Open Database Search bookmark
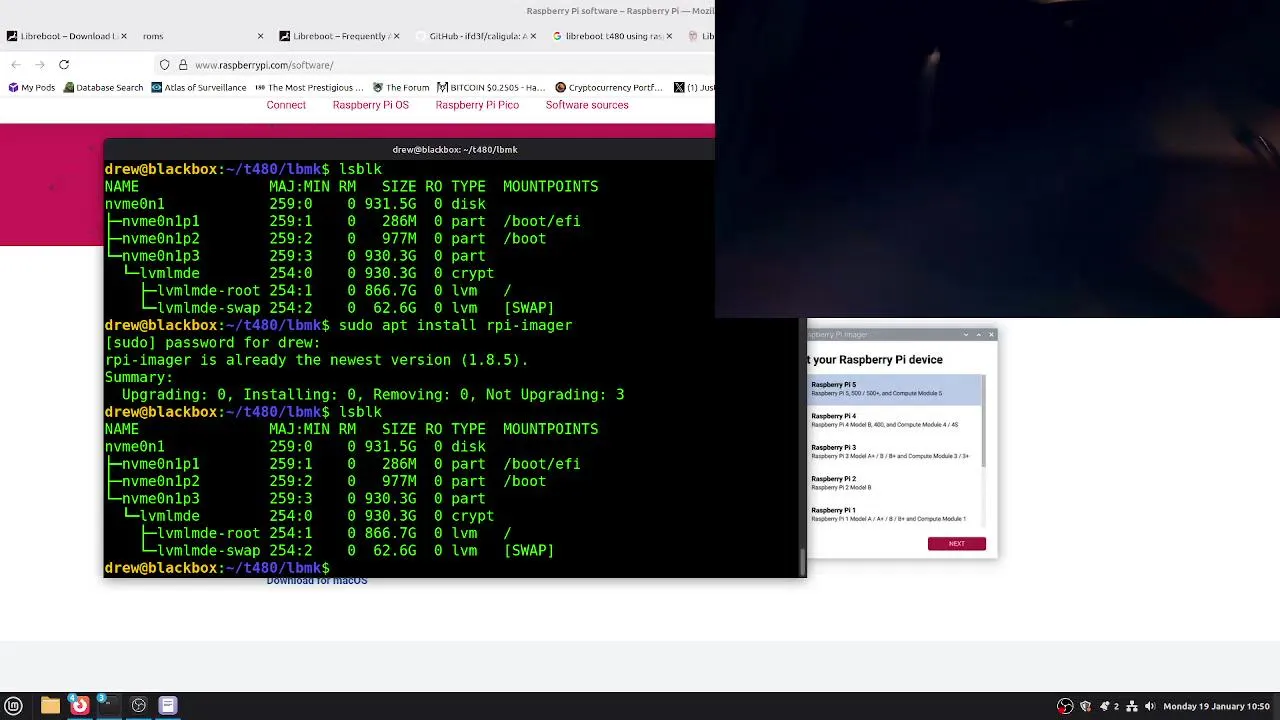The height and width of the screenshot is (720, 1280). point(103,88)
